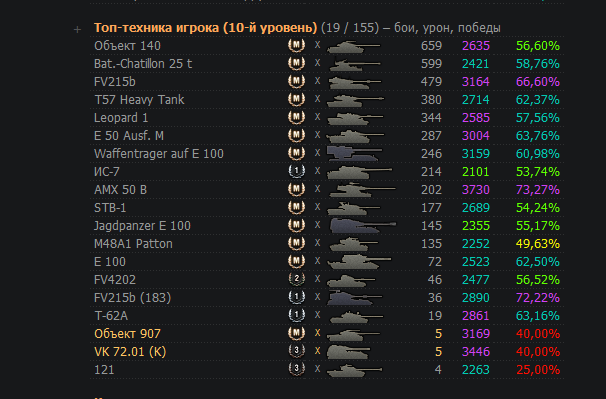Screen dimensions: 606x399
Task: Click the VK 72.01 (K) tank silhouette
Action: [349, 351]
